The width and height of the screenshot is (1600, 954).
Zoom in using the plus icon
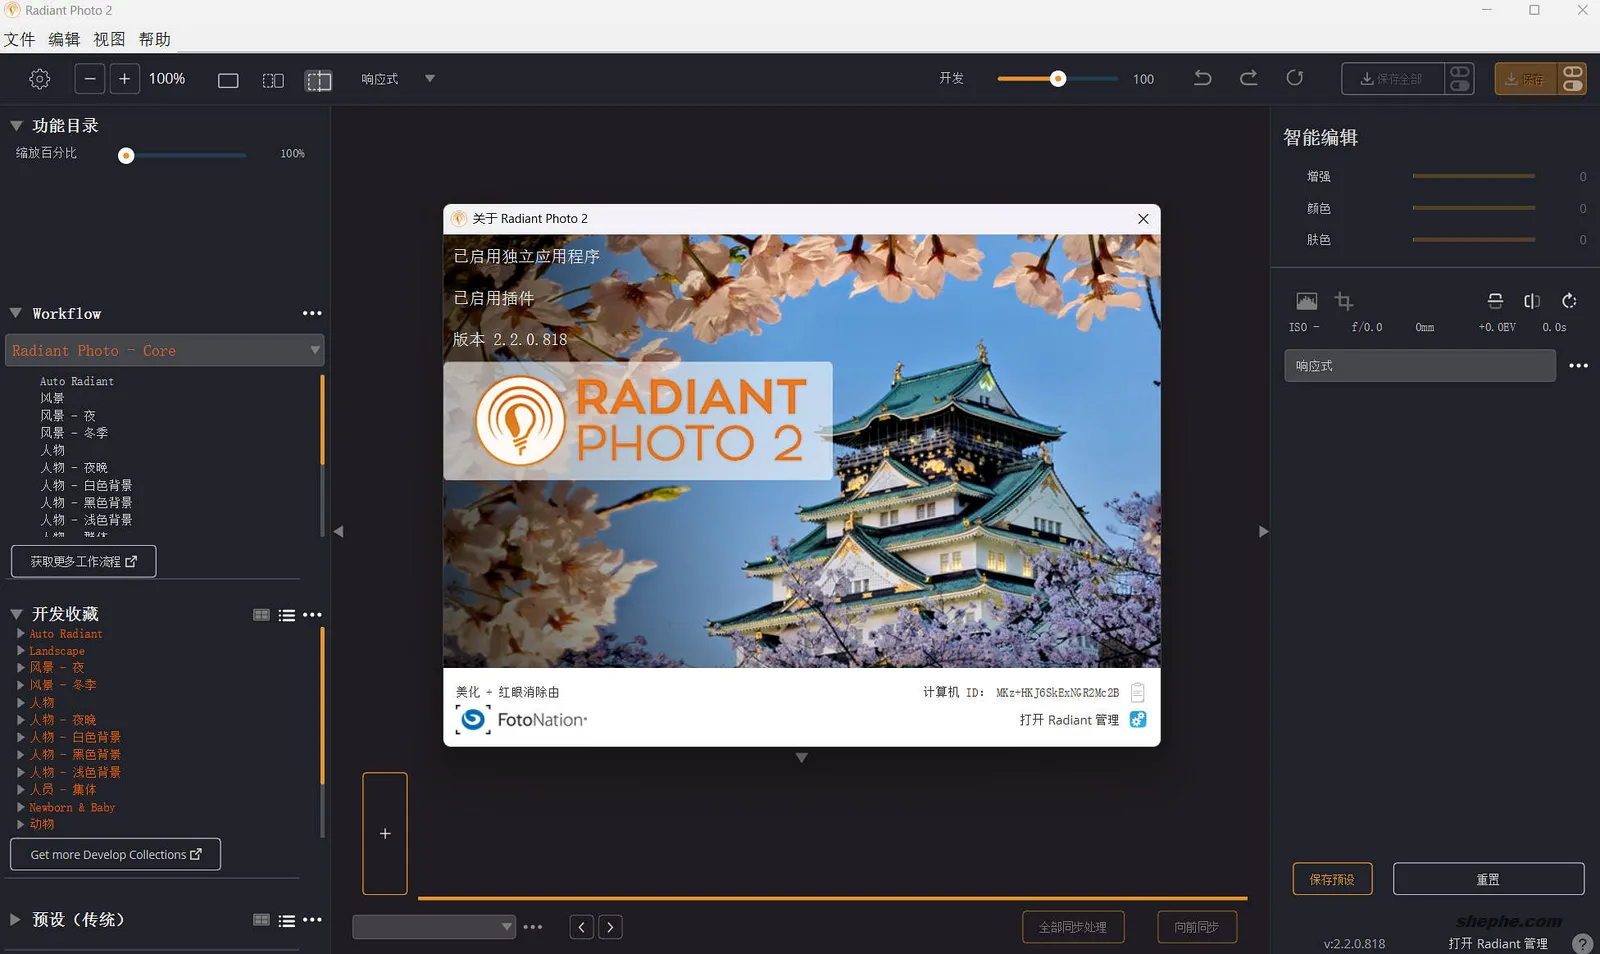coord(124,78)
